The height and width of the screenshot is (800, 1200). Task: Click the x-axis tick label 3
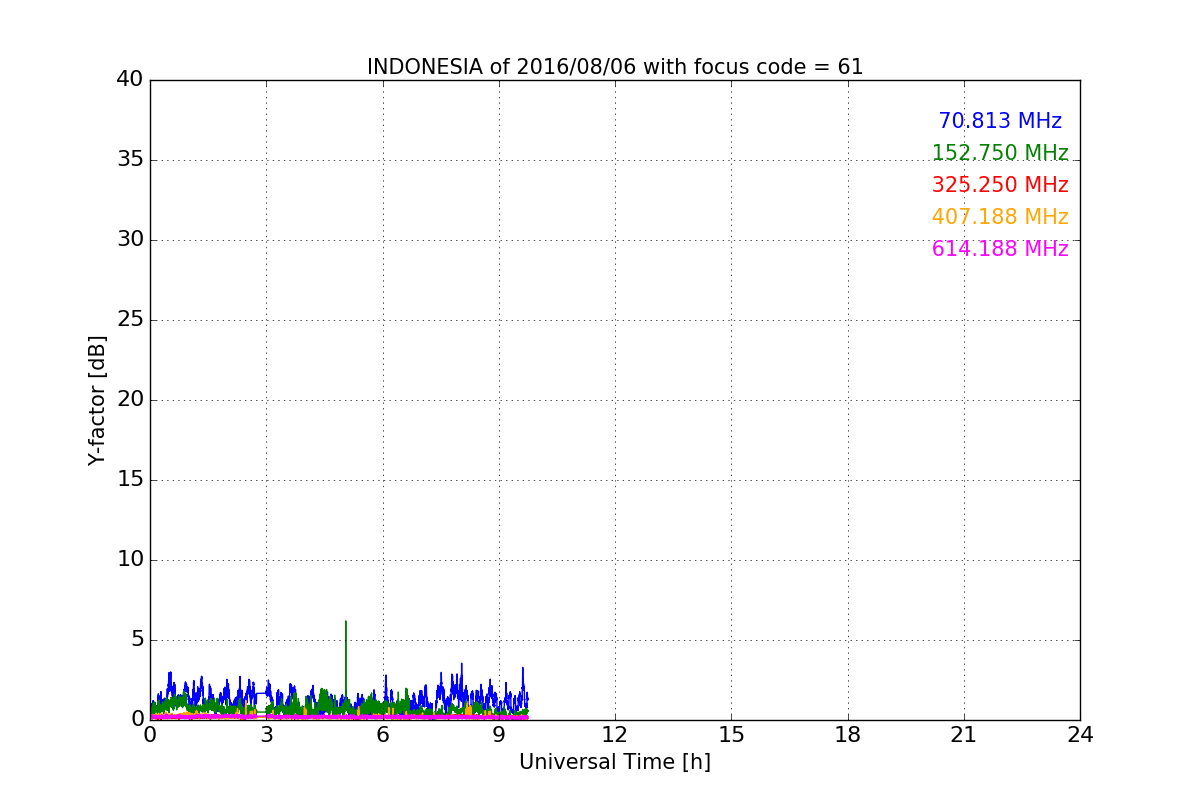[x=266, y=734]
